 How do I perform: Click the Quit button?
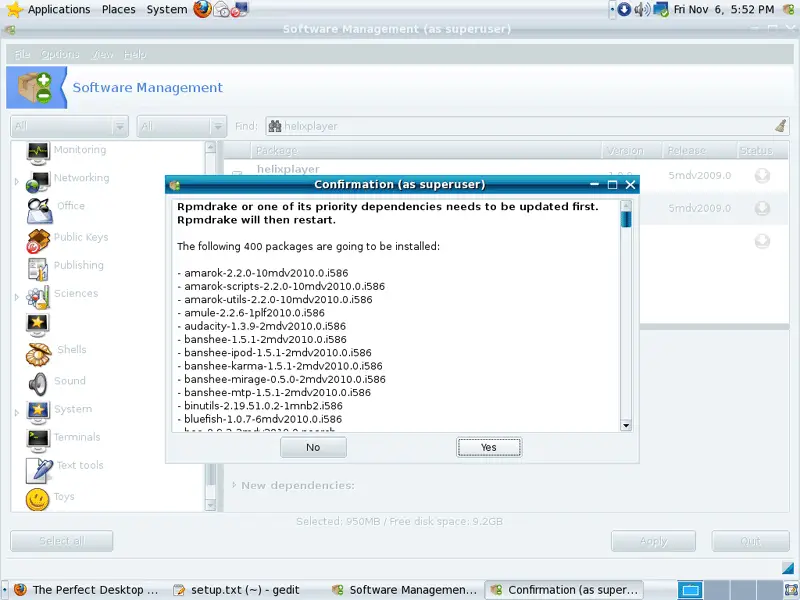pos(751,541)
